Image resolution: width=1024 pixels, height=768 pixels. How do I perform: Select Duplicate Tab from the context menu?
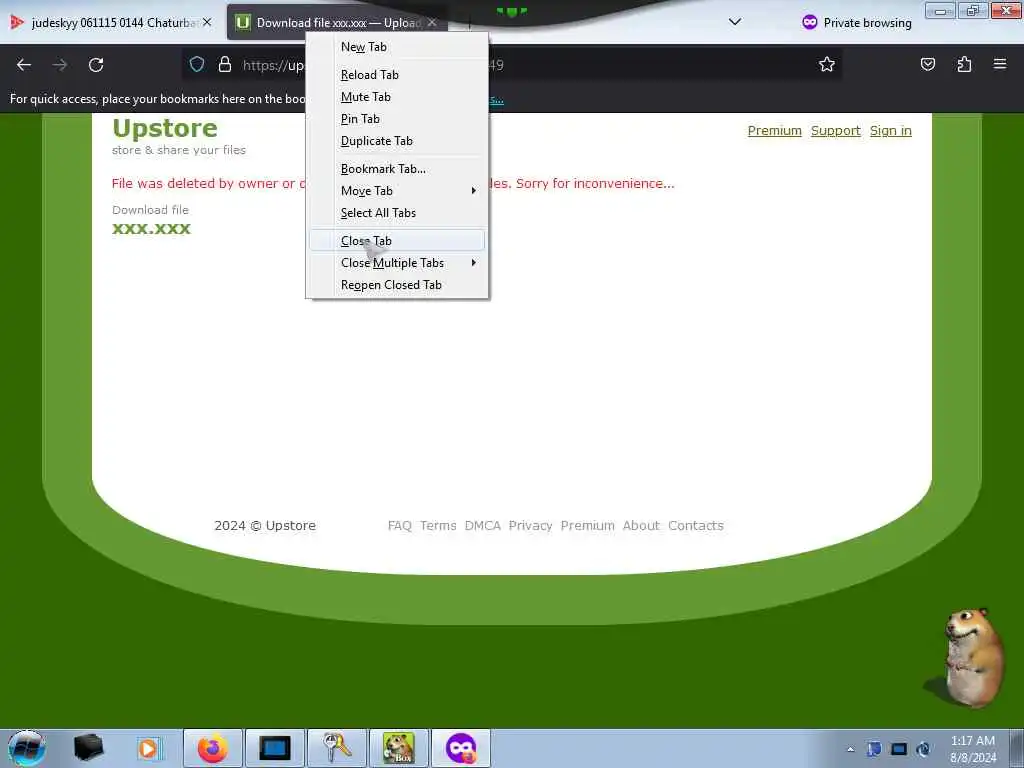click(397, 141)
